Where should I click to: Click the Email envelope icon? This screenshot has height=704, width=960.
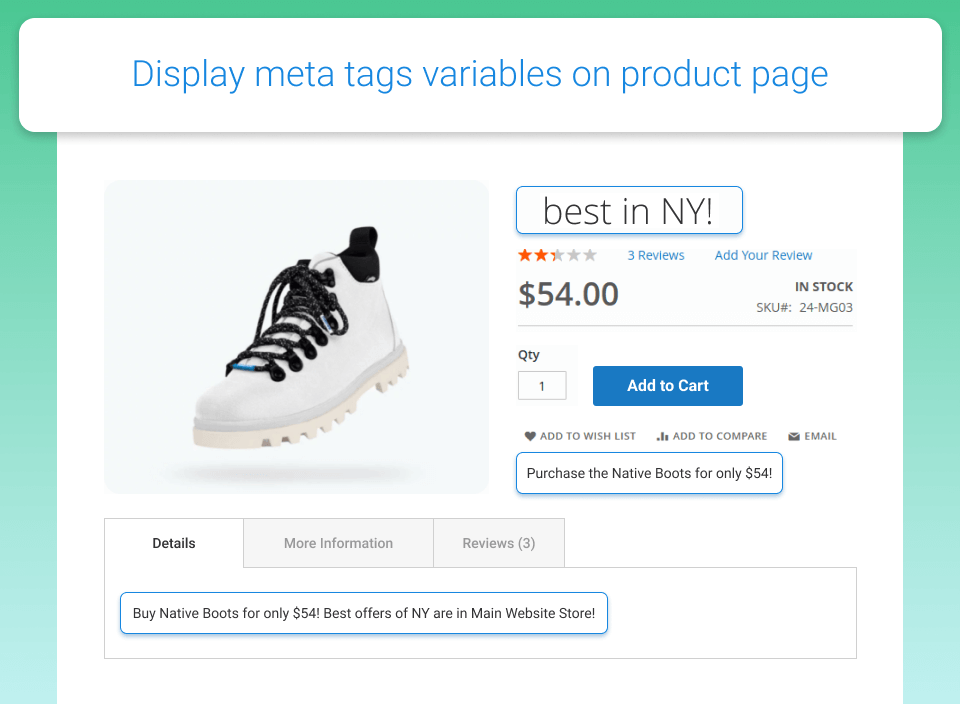(794, 435)
